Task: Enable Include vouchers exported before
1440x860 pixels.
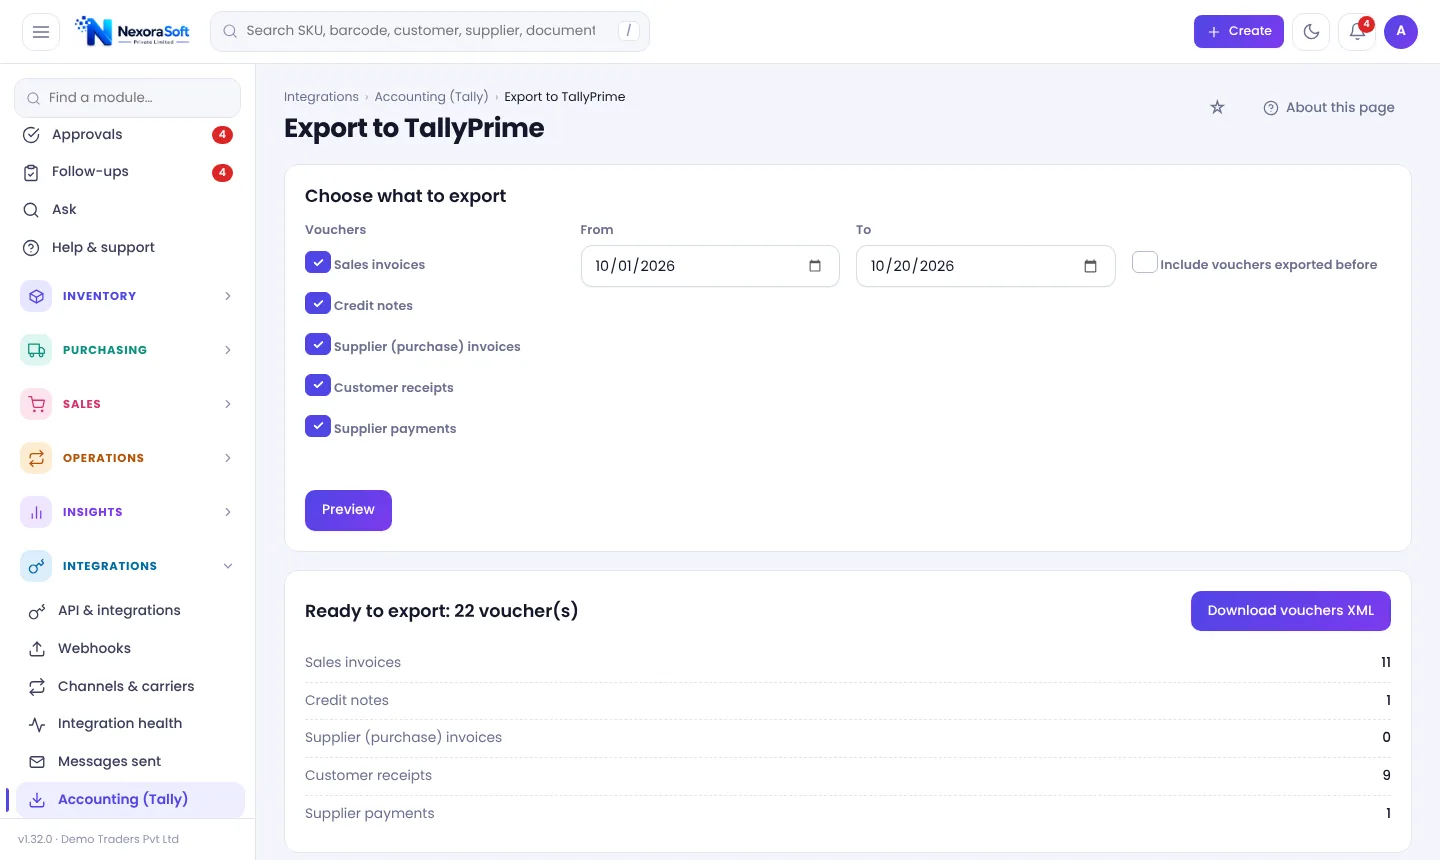Action: point(1145,262)
